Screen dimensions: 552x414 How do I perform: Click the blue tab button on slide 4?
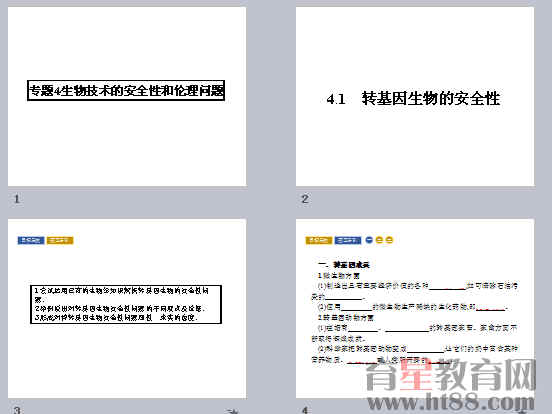348,240
